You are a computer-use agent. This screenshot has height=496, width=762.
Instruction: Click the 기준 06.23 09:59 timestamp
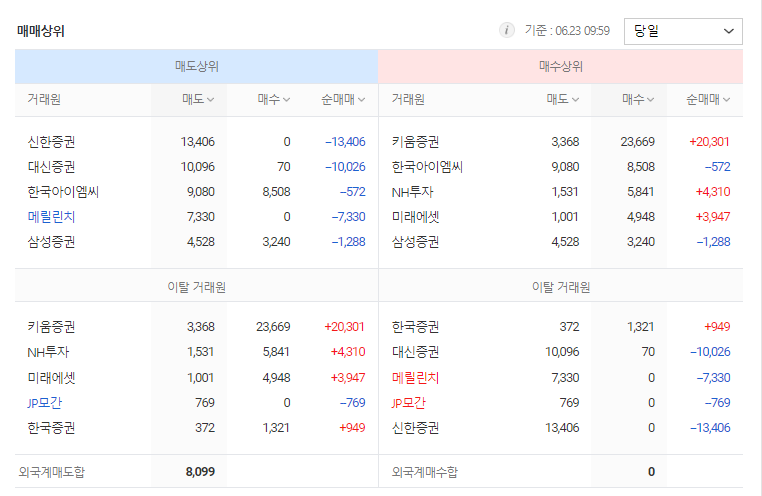pos(567,31)
